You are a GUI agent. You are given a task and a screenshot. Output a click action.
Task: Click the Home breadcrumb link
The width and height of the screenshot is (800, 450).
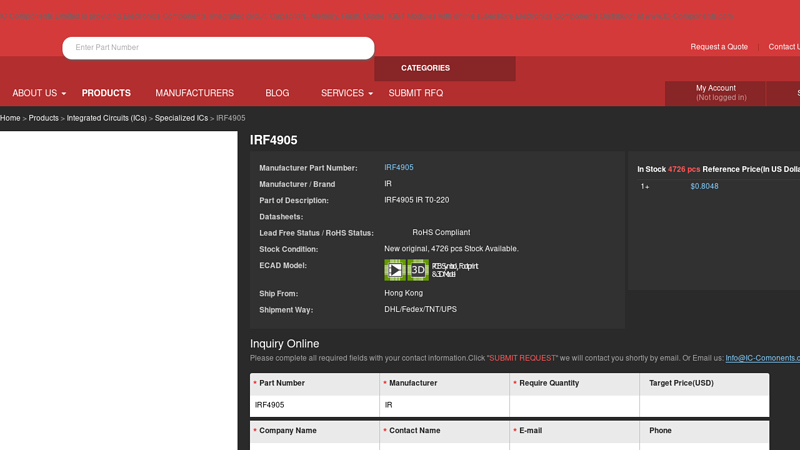[x=10, y=118]
